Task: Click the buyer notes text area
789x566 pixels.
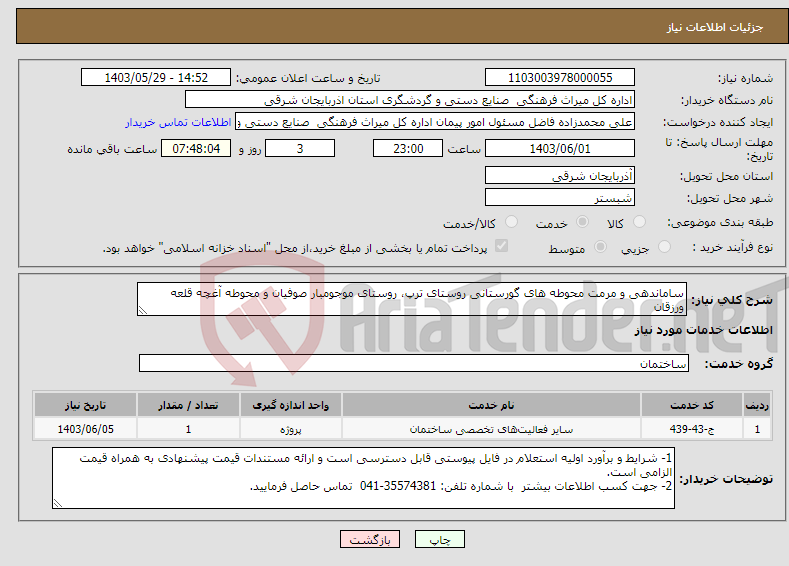Action: point(363,478)
